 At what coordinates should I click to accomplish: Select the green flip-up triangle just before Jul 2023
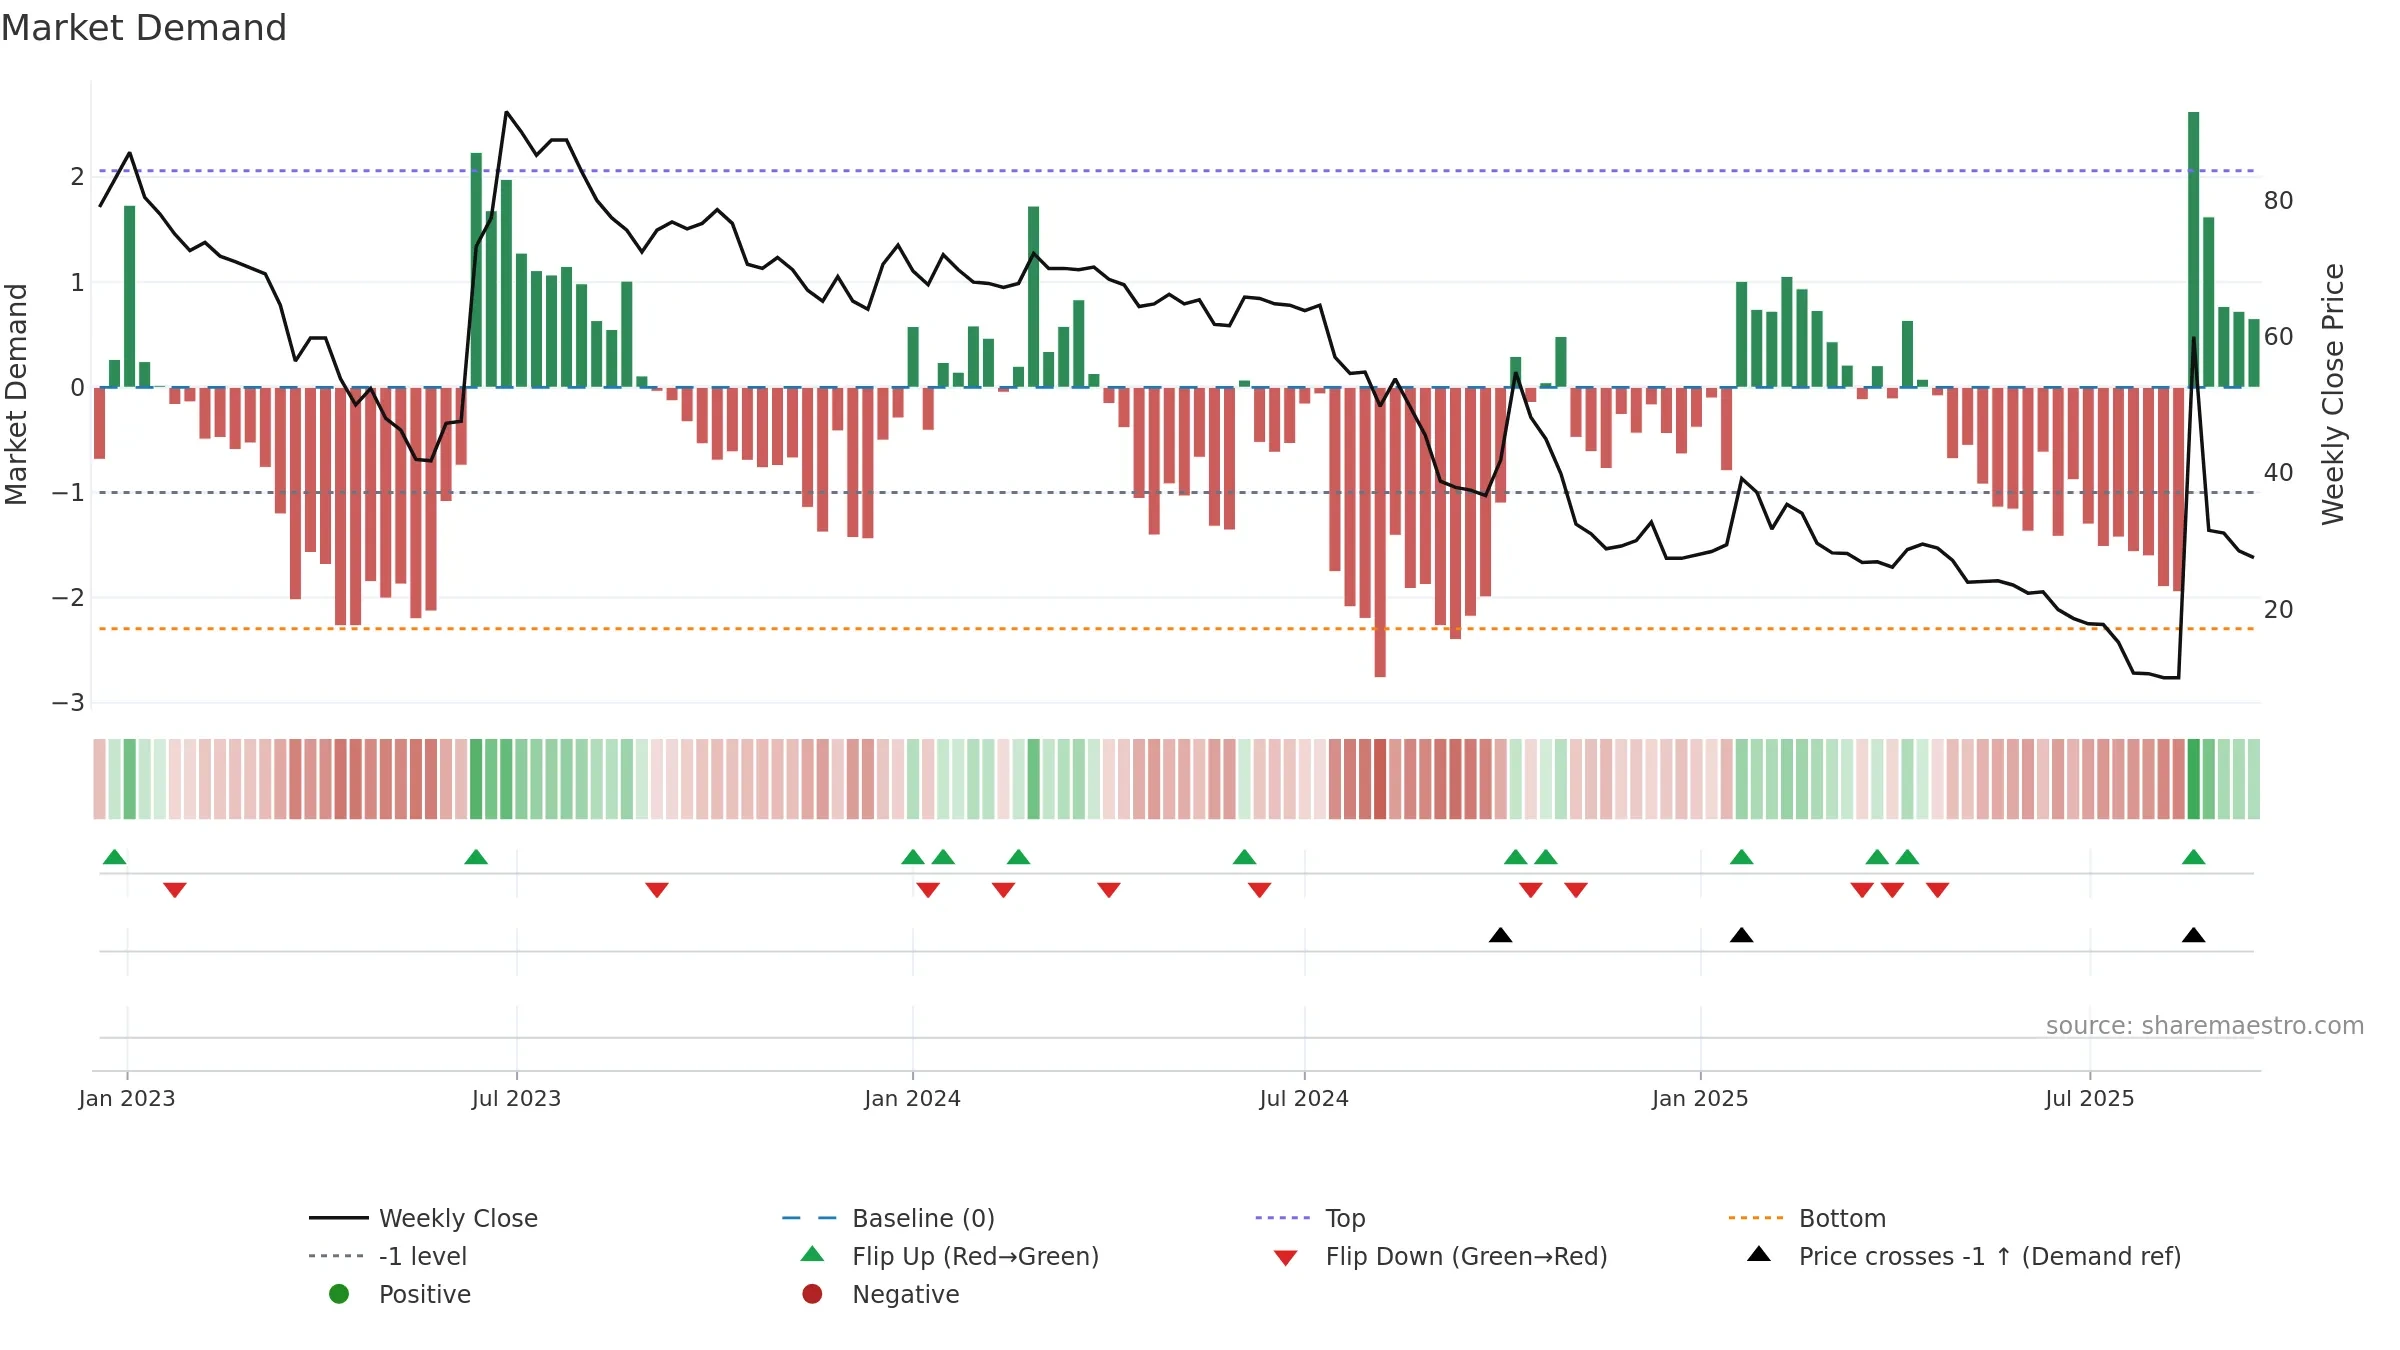(476, 857)
